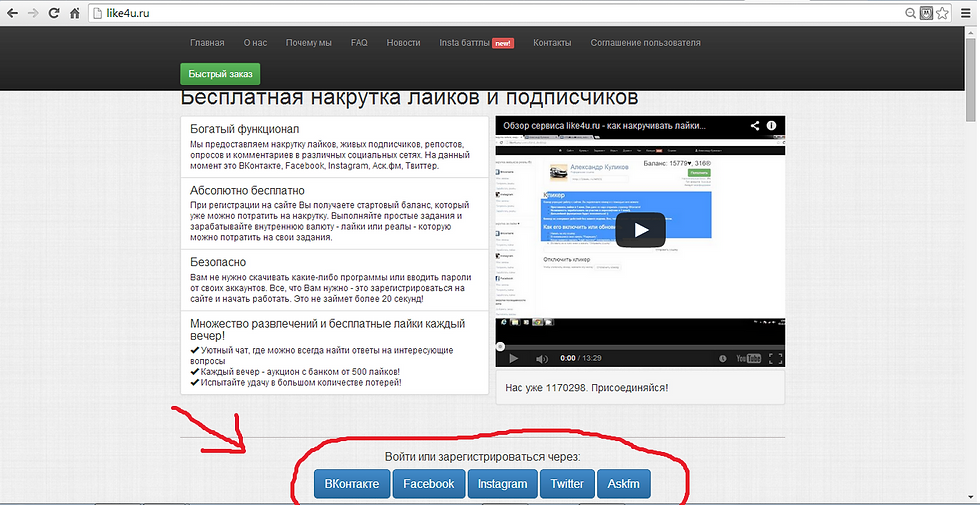The image size is (980, 505).
Task: Reload the page with the refresh icon
Action: (x=54, y=12)
